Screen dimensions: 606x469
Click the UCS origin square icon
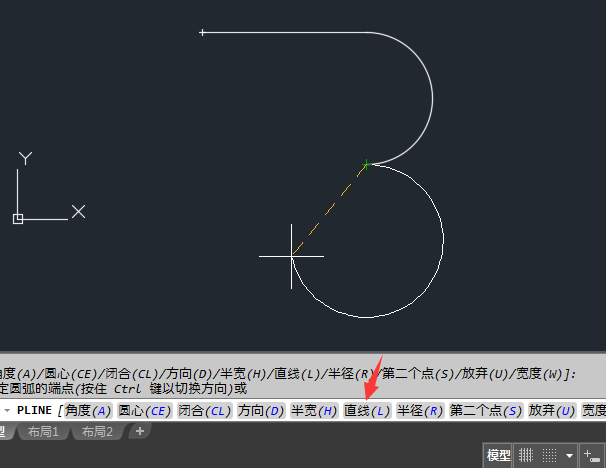coord(18,219)
